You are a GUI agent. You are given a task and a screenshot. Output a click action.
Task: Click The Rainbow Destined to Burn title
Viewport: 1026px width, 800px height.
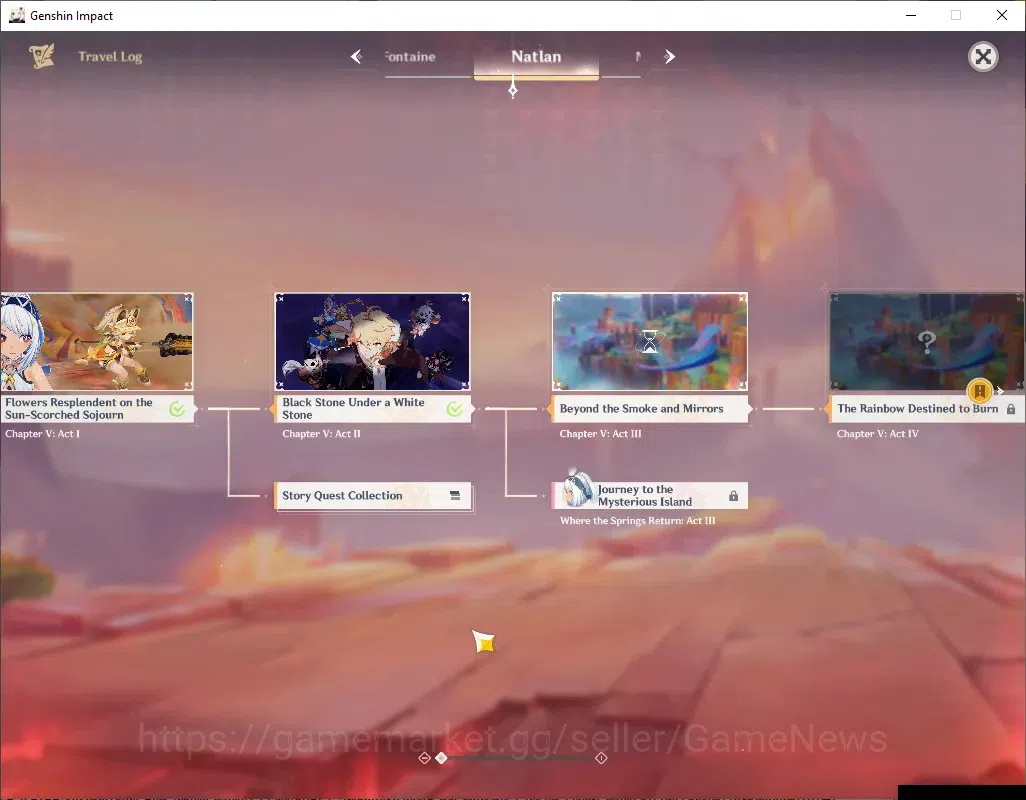(917, 409)
